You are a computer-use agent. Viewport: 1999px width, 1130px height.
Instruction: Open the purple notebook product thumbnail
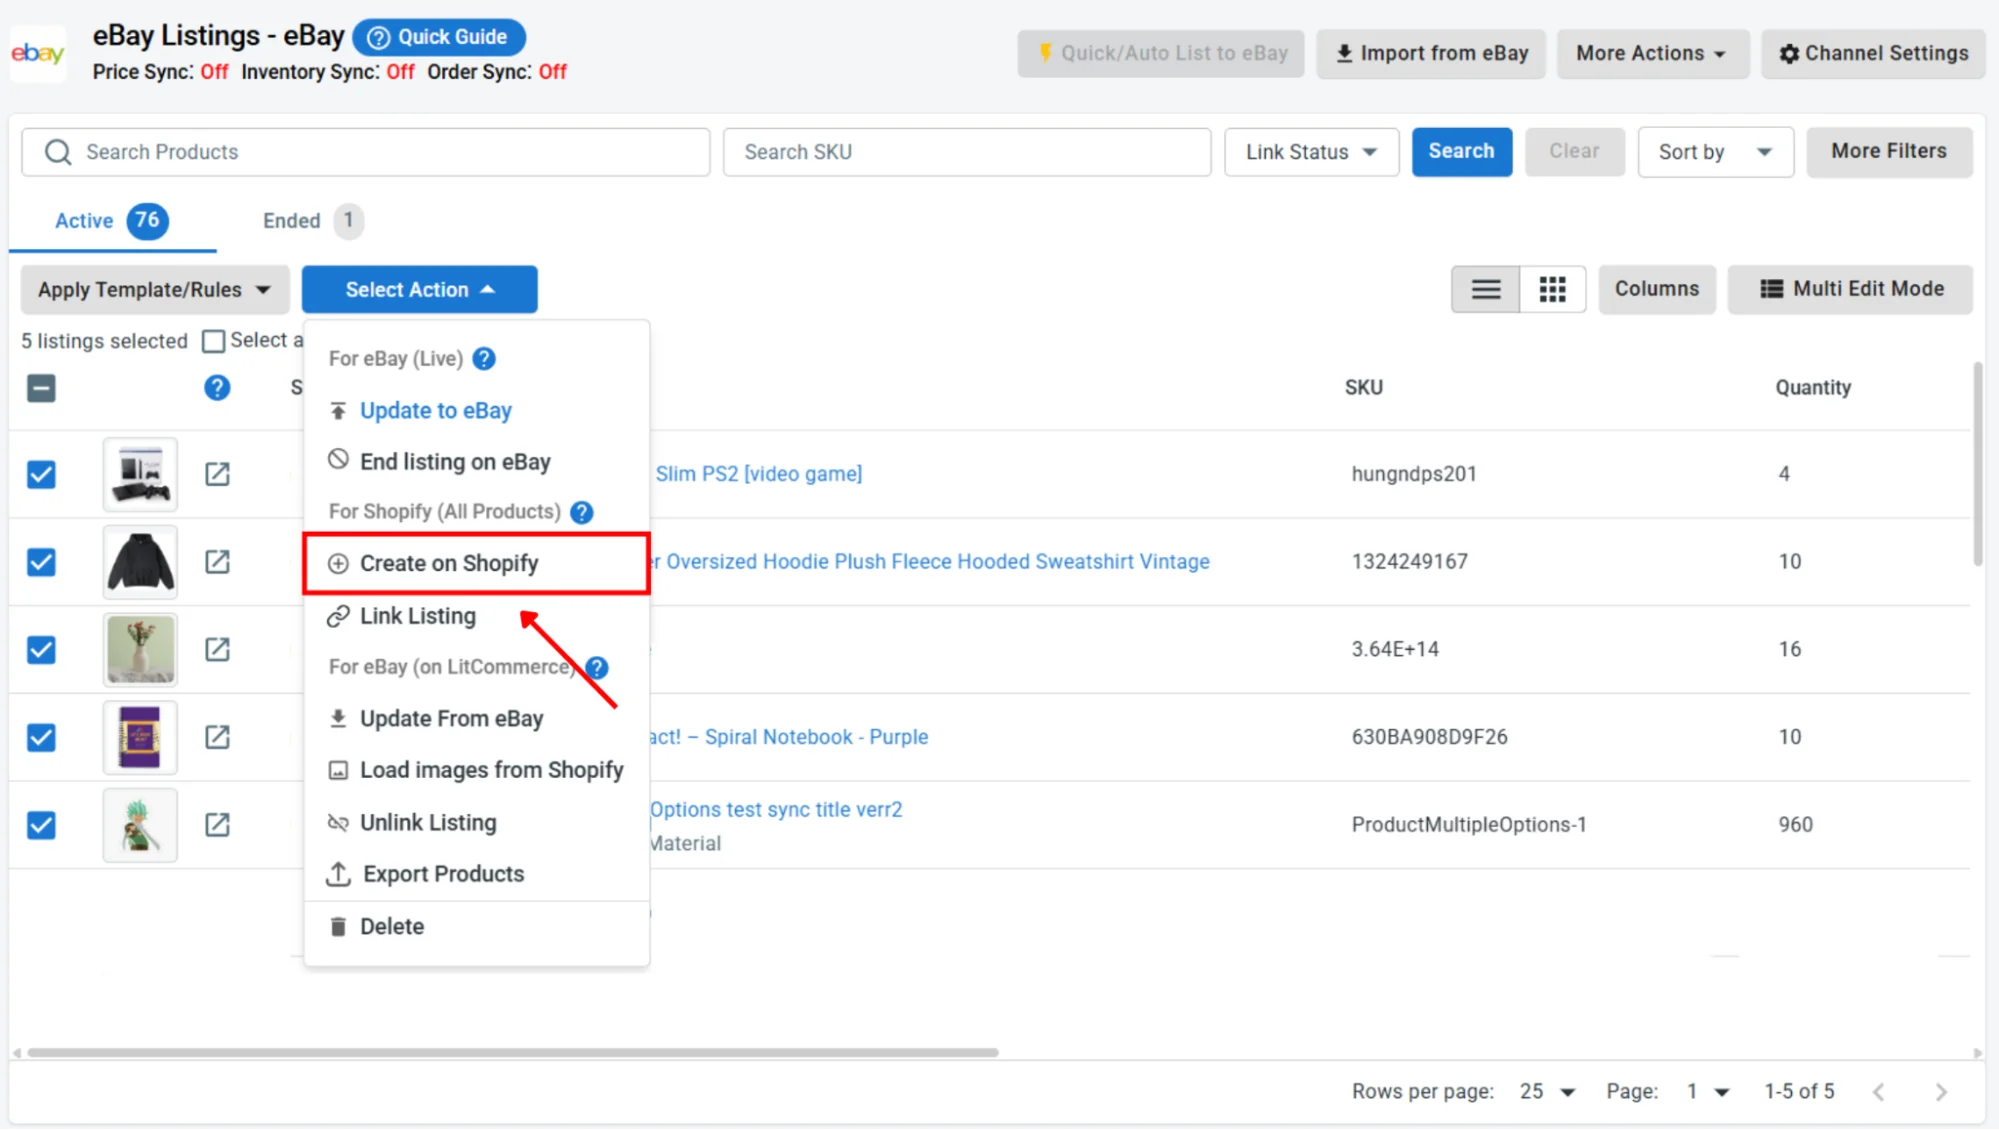point(140,738)
